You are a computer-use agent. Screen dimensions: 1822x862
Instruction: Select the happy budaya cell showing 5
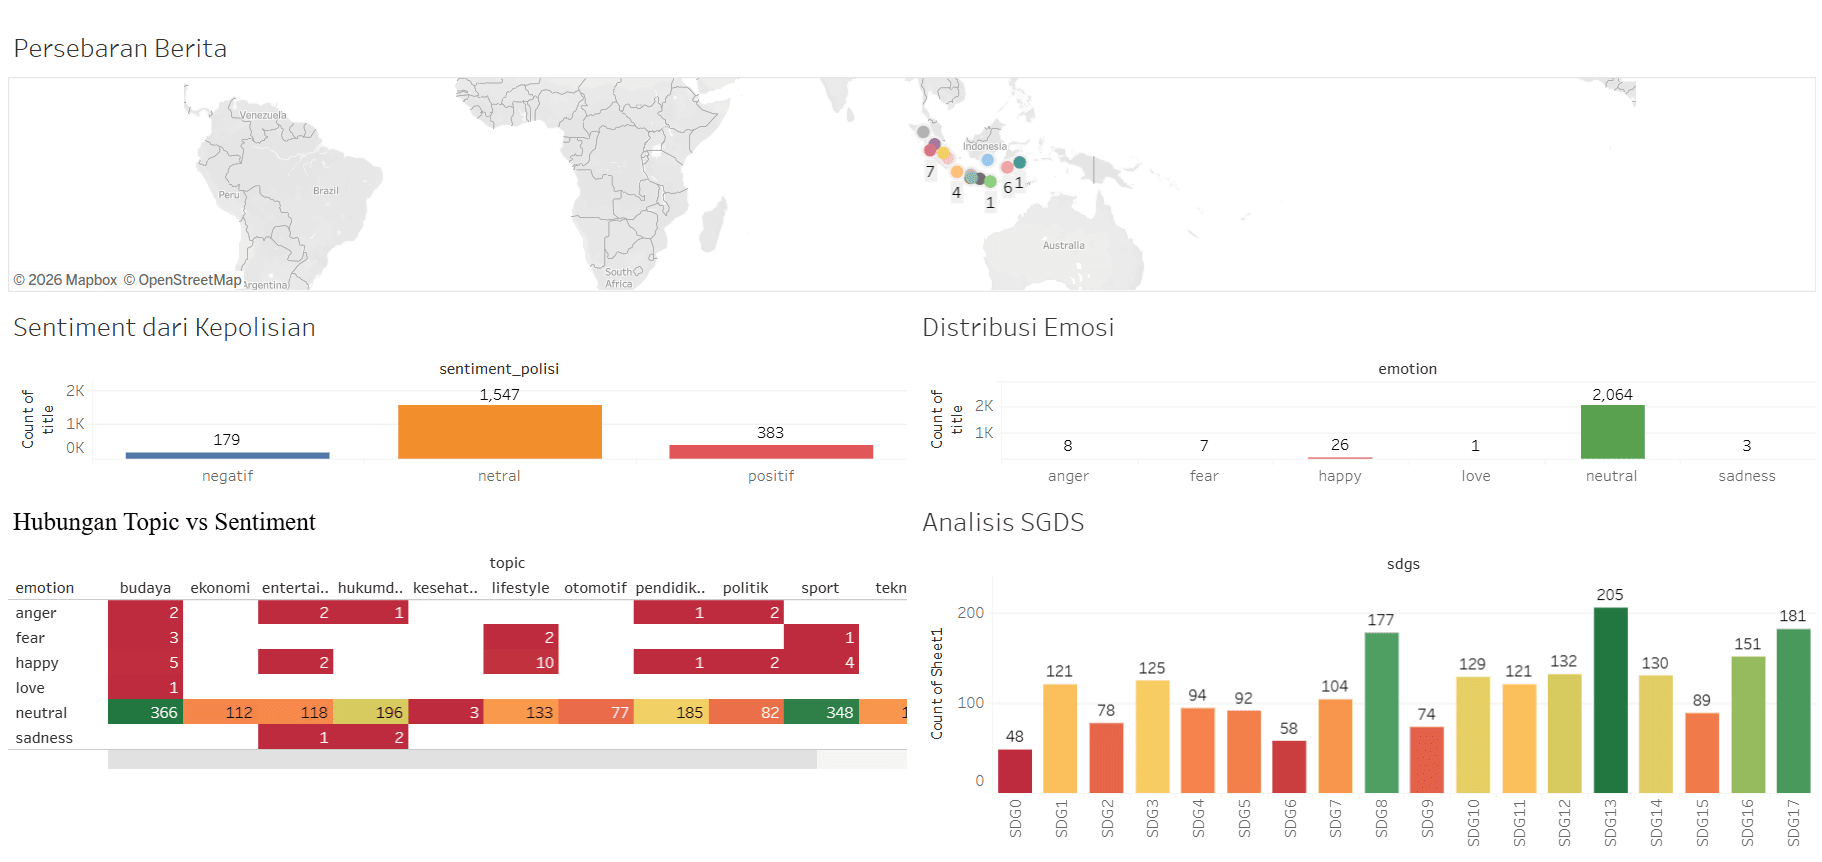click(x=145, y=662)
